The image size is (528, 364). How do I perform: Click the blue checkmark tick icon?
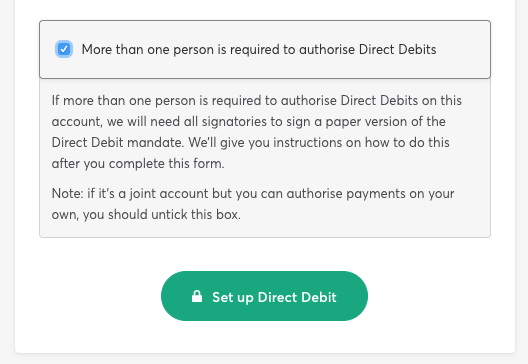pos(64,49)
